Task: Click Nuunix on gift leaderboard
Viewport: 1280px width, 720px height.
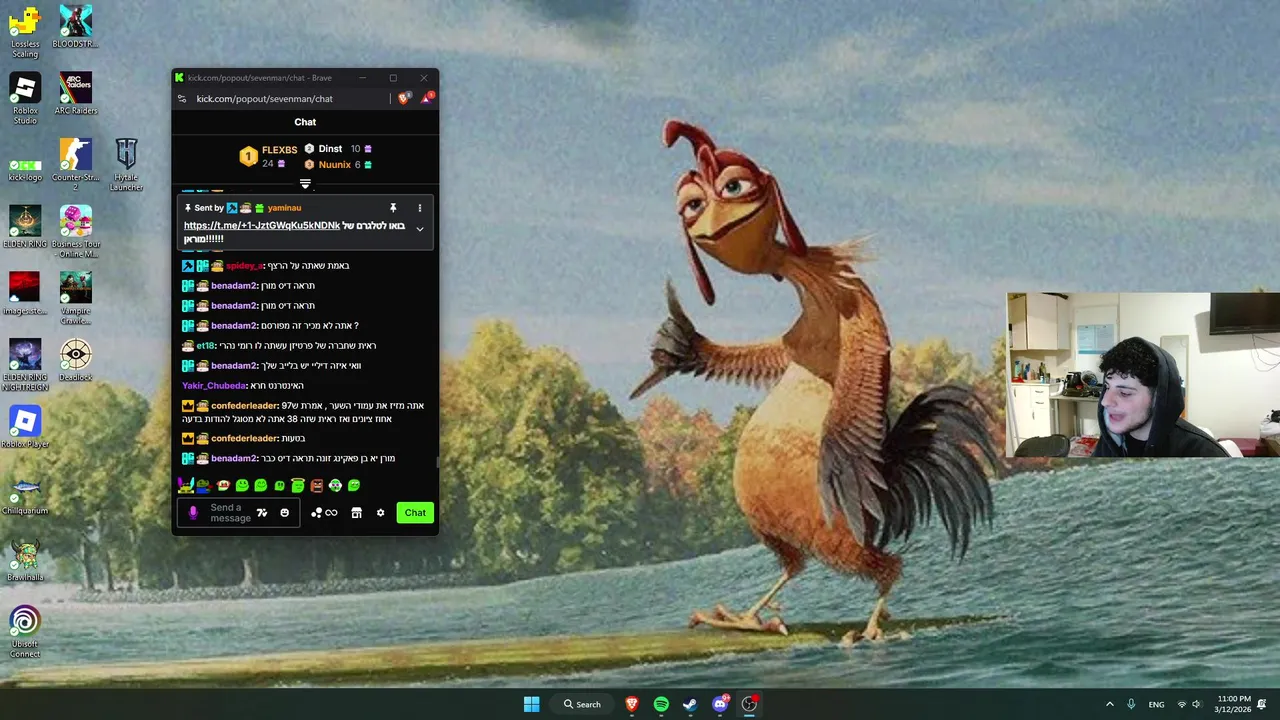Action: coord(334,165)
